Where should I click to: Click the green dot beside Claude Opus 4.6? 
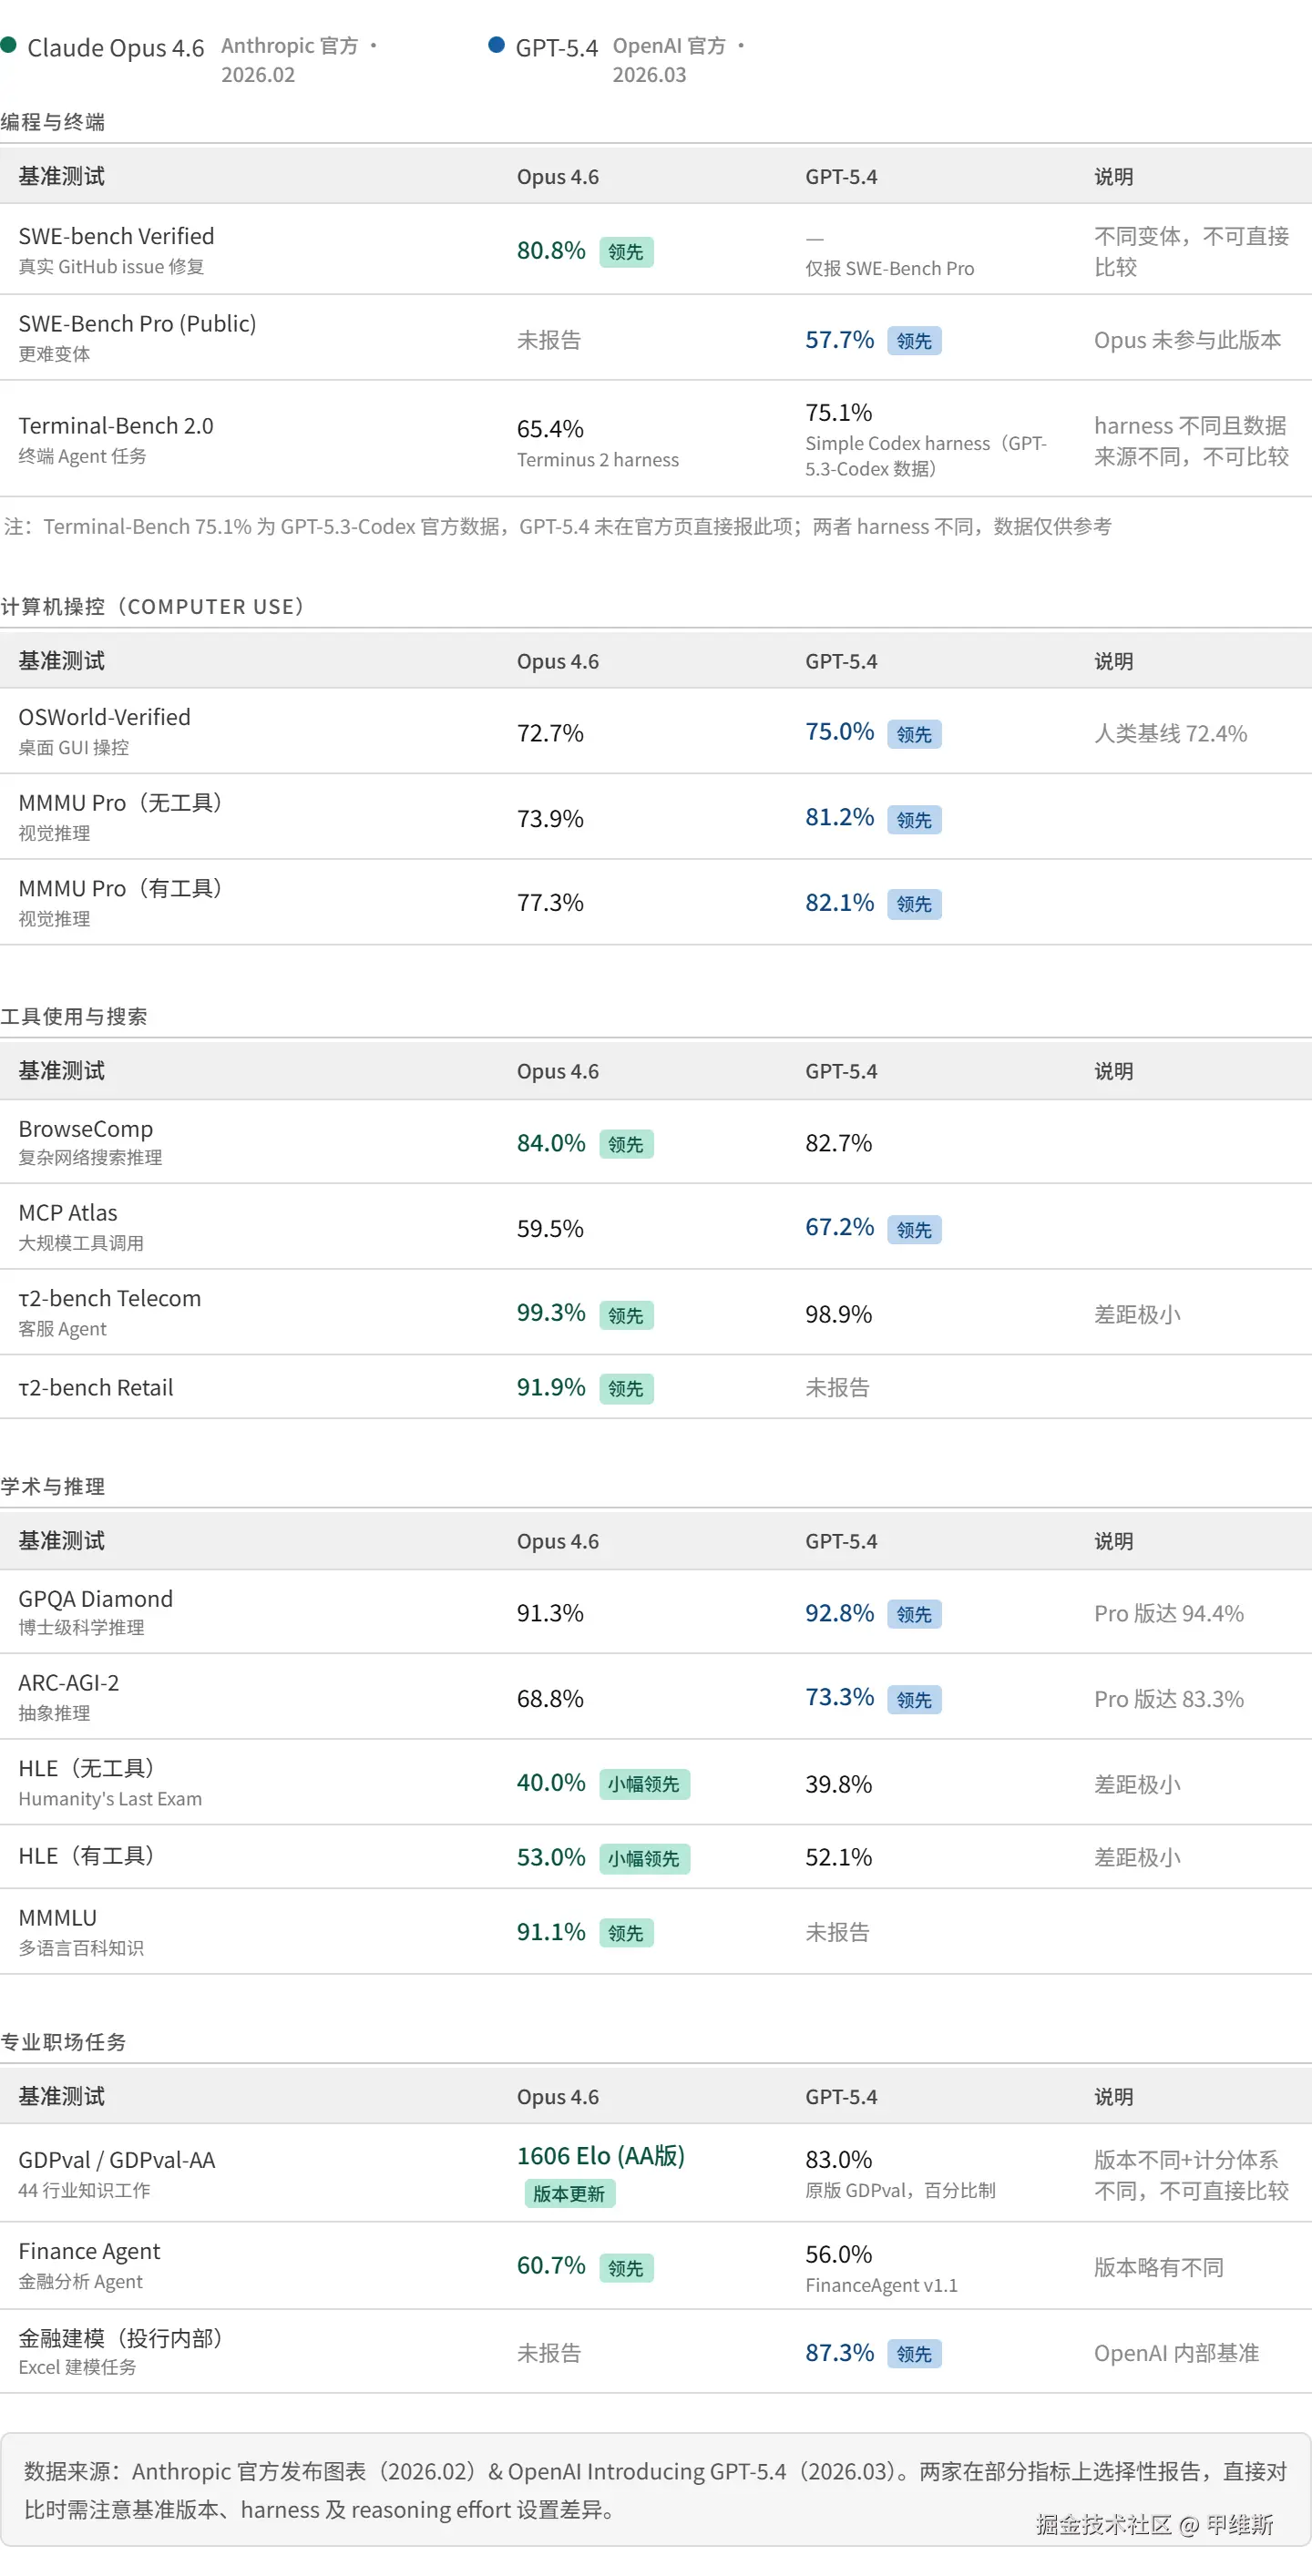[8, 45]
